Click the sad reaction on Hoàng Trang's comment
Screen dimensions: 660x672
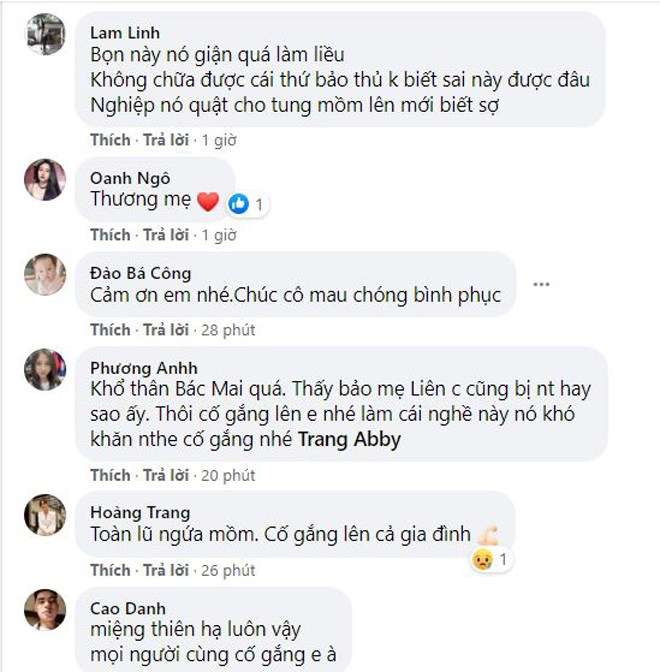click(x=481, y=559)
